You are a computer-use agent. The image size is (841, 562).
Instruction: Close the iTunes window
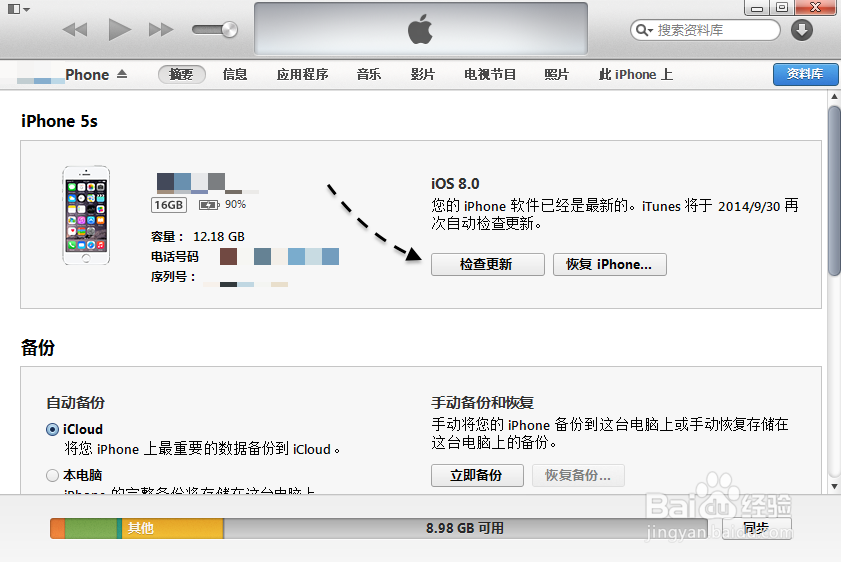(816, 8)
